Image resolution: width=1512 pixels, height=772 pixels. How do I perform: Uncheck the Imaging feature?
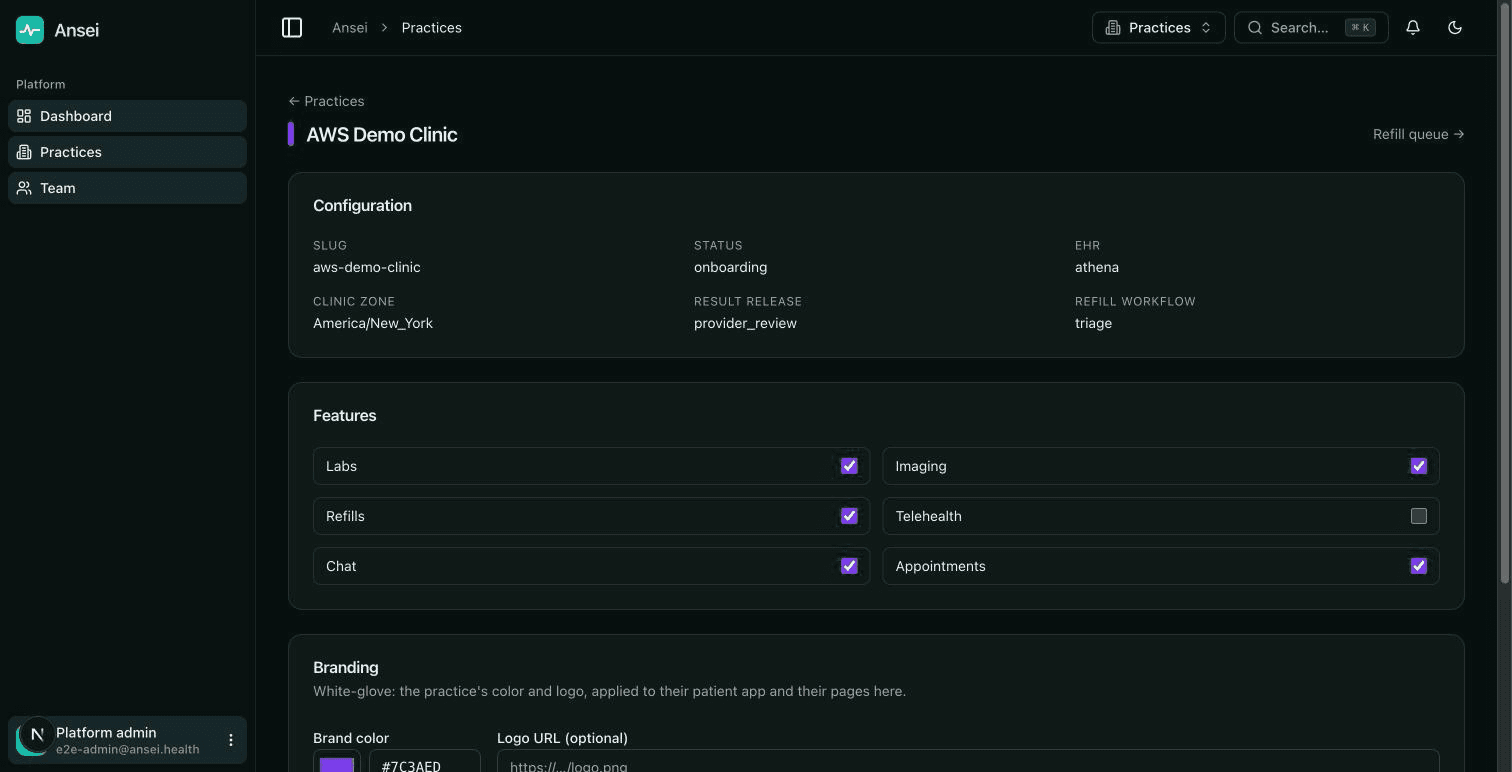(1418, 466)
